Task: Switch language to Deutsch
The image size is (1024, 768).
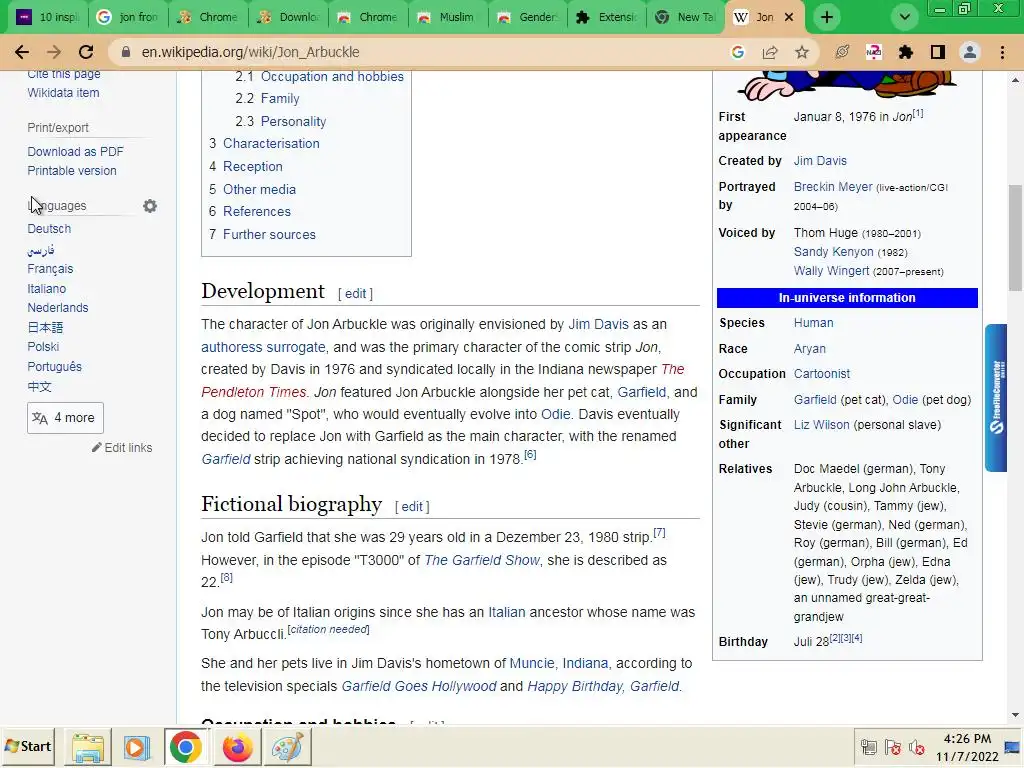Action: coord(49,229)
